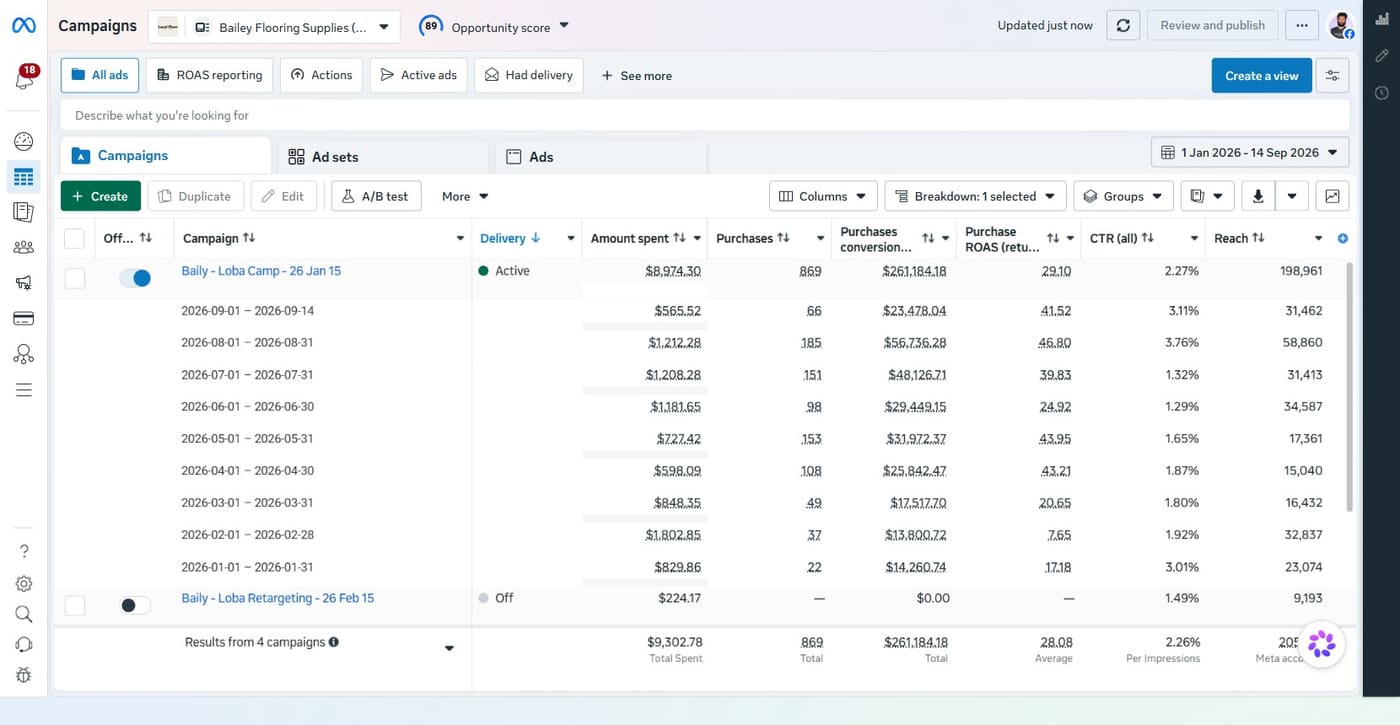Viewport: 1400px width, 725px height.
Task: Expand the More dropdown in the toolbar
Action: pos(465,196)
